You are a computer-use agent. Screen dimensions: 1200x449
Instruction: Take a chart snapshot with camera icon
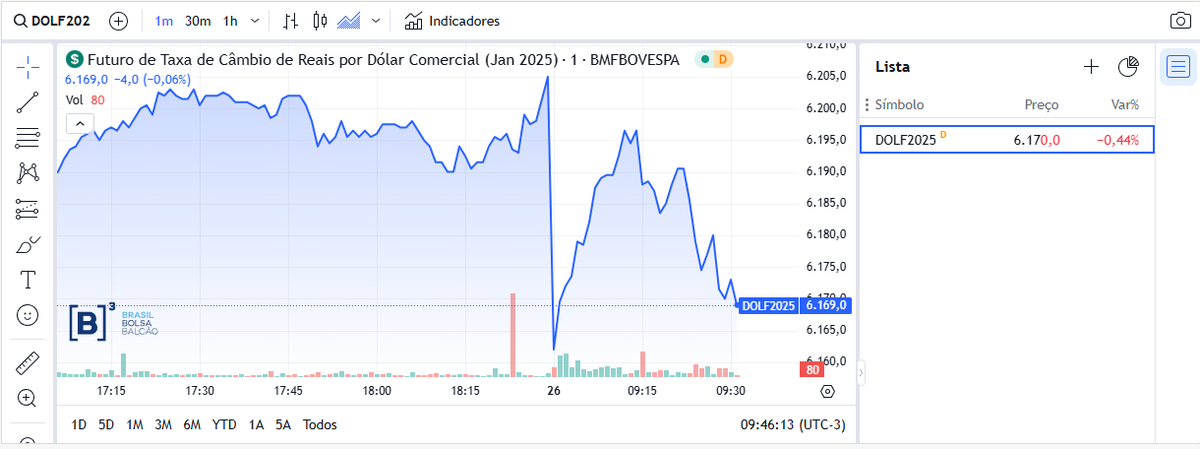pos(1180,20)
